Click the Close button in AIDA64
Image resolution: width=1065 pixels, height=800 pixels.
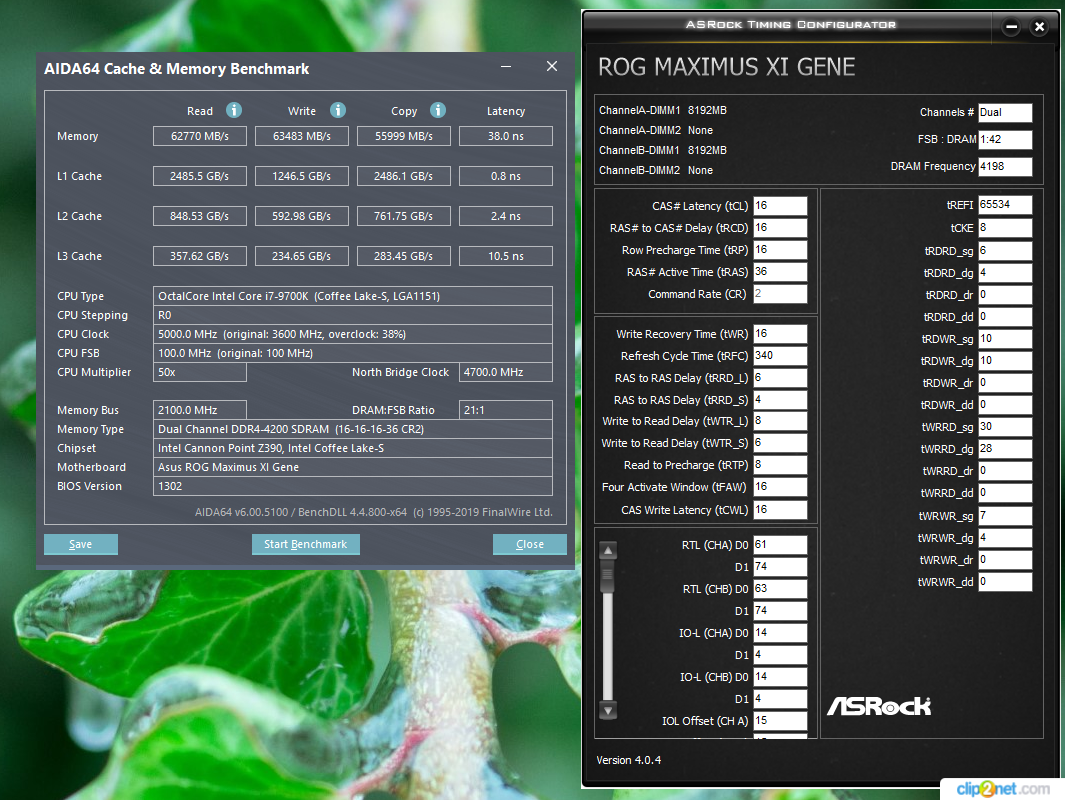530,544
